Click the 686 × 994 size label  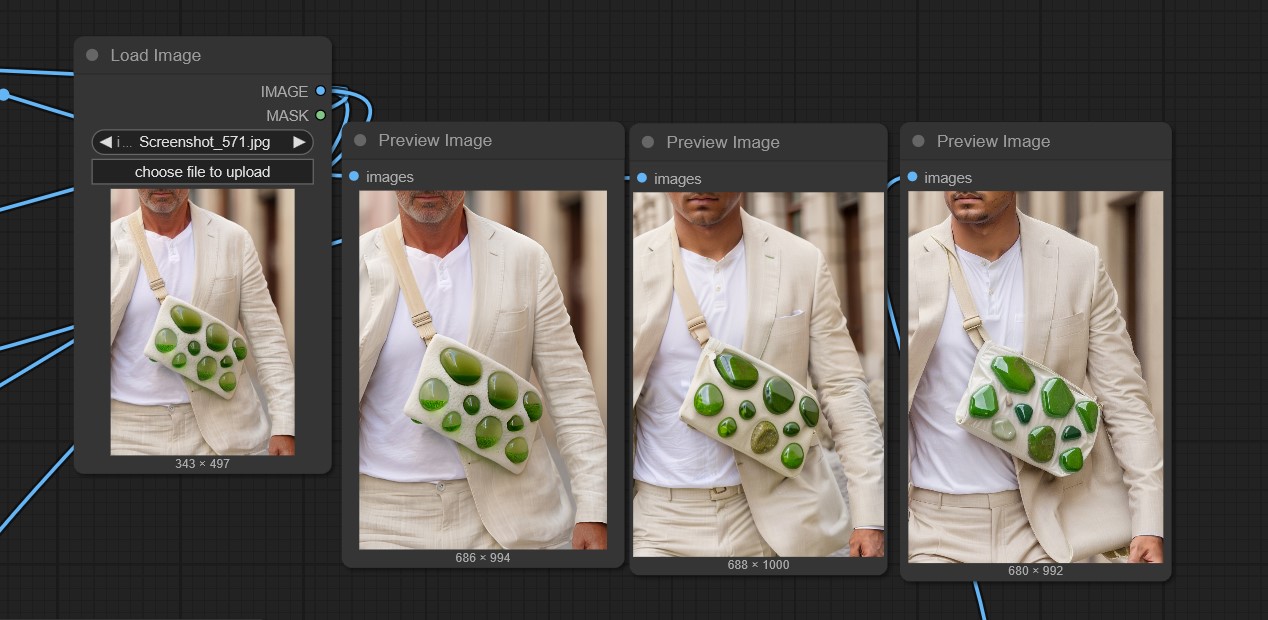click(x=483, y=557)
